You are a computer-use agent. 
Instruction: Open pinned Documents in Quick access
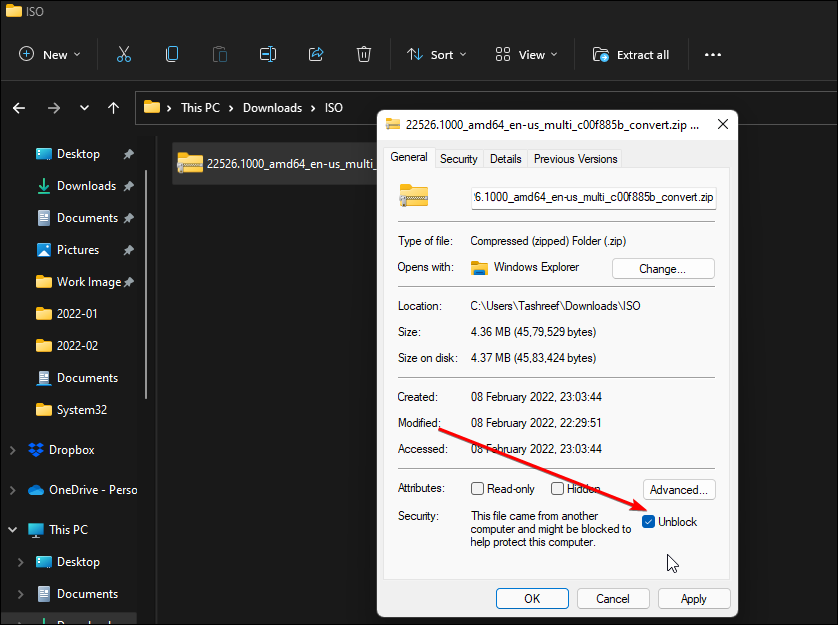tap(76, 218)
